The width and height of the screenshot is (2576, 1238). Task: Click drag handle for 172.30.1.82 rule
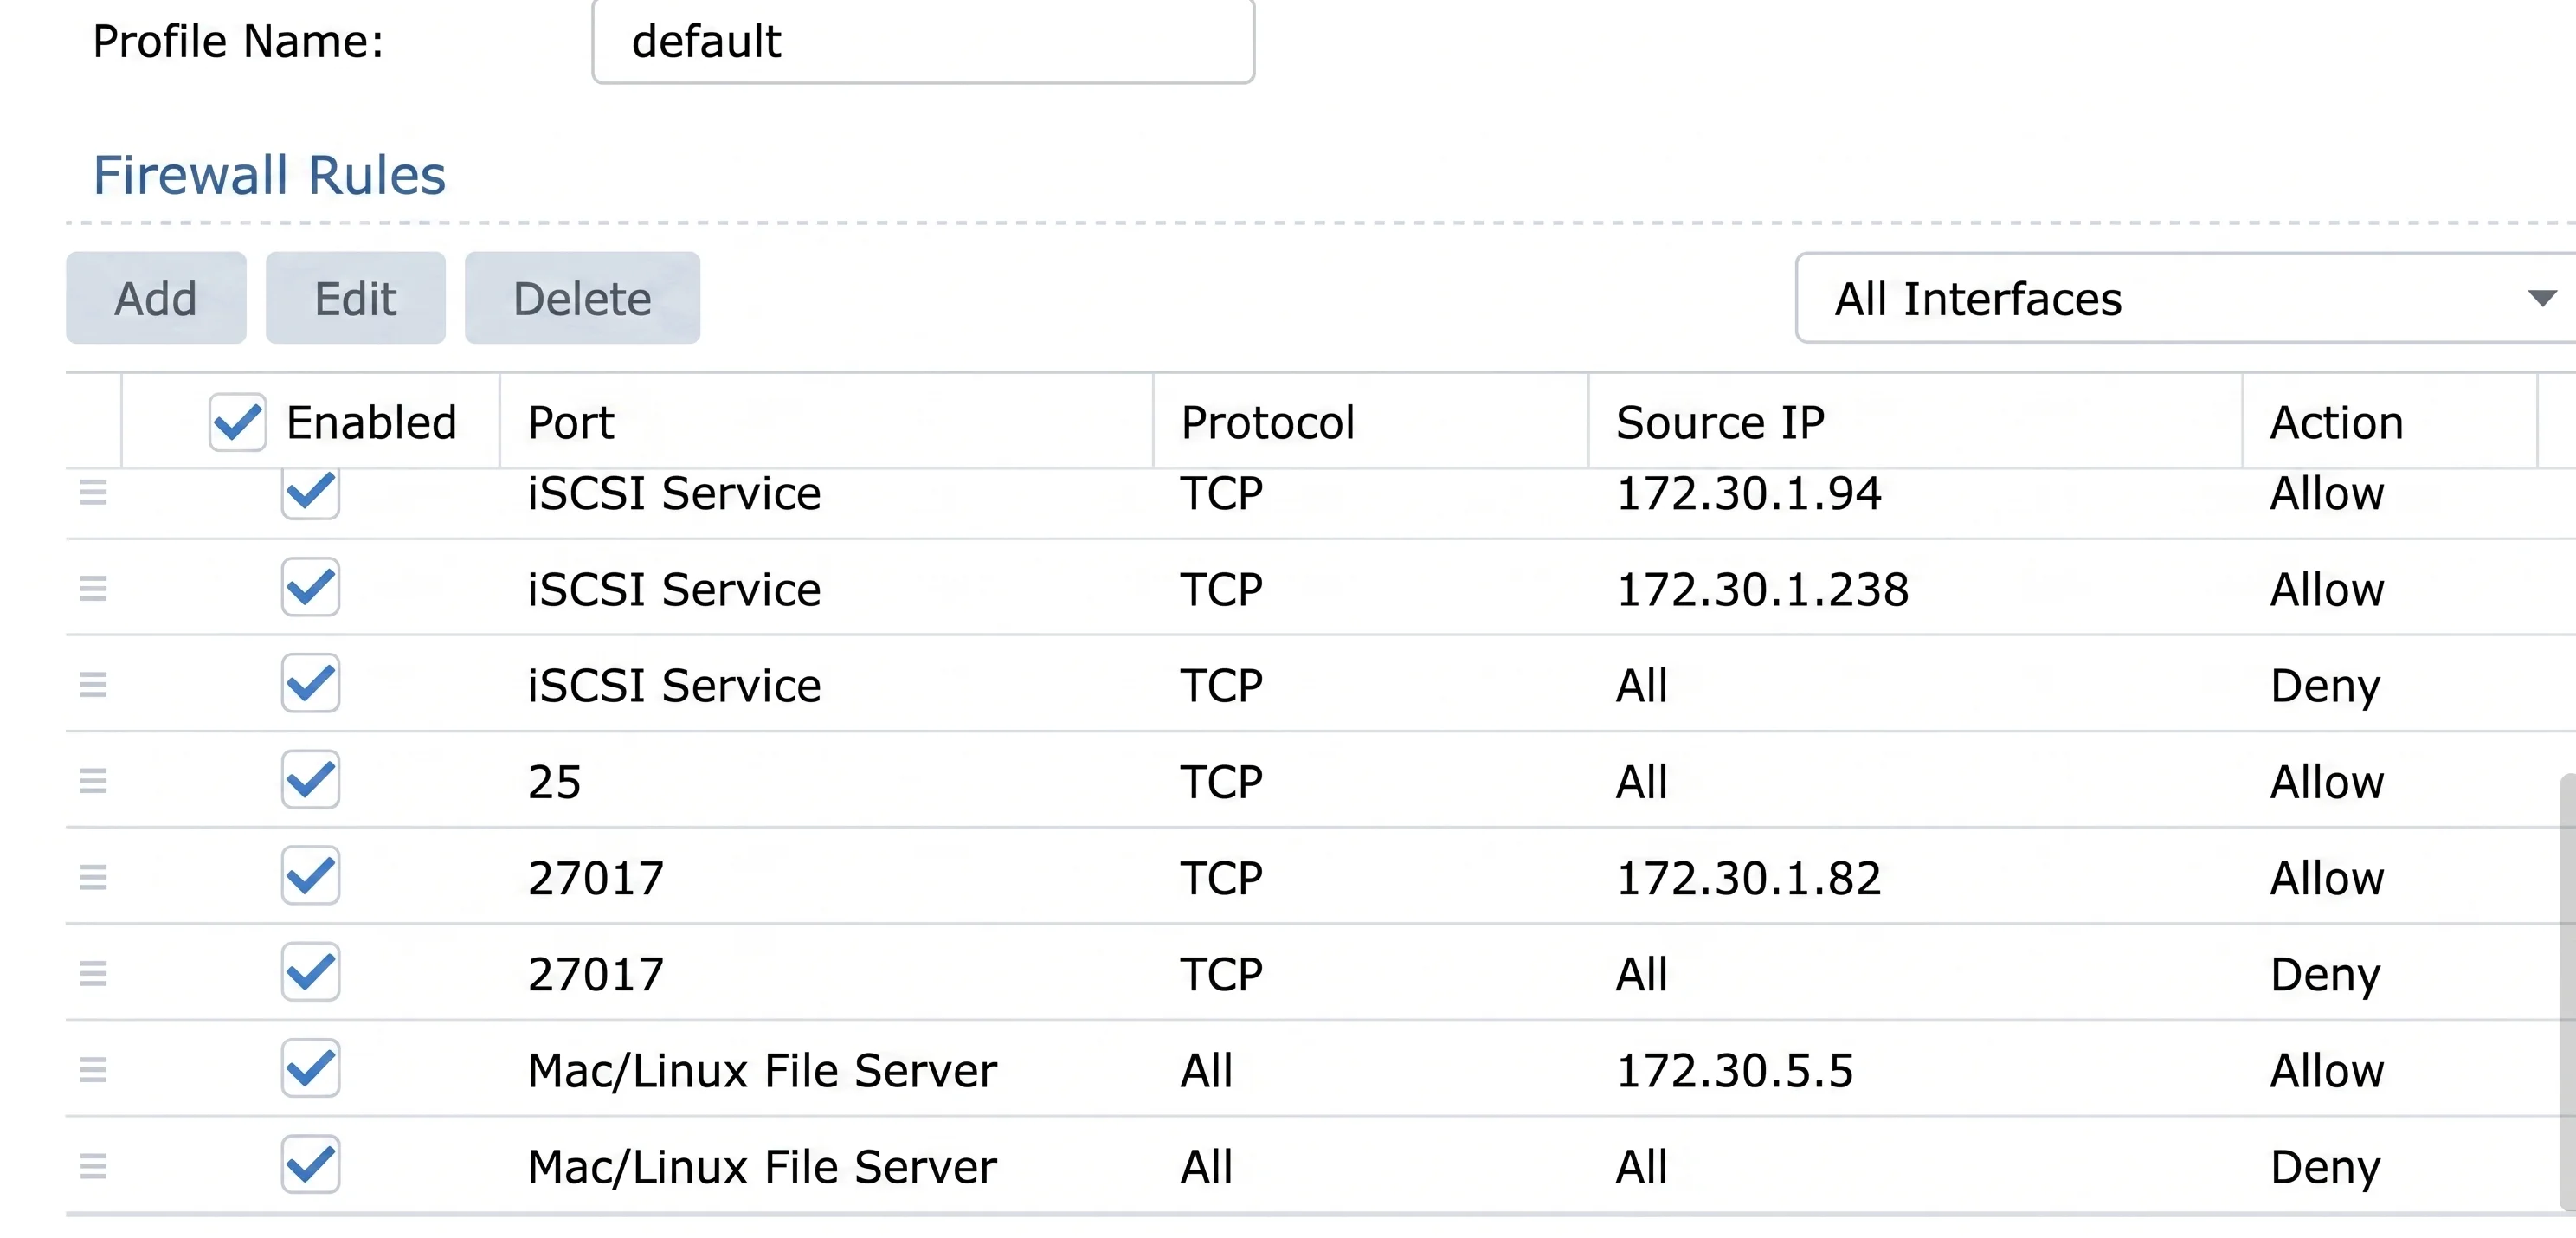coord(93,877)
